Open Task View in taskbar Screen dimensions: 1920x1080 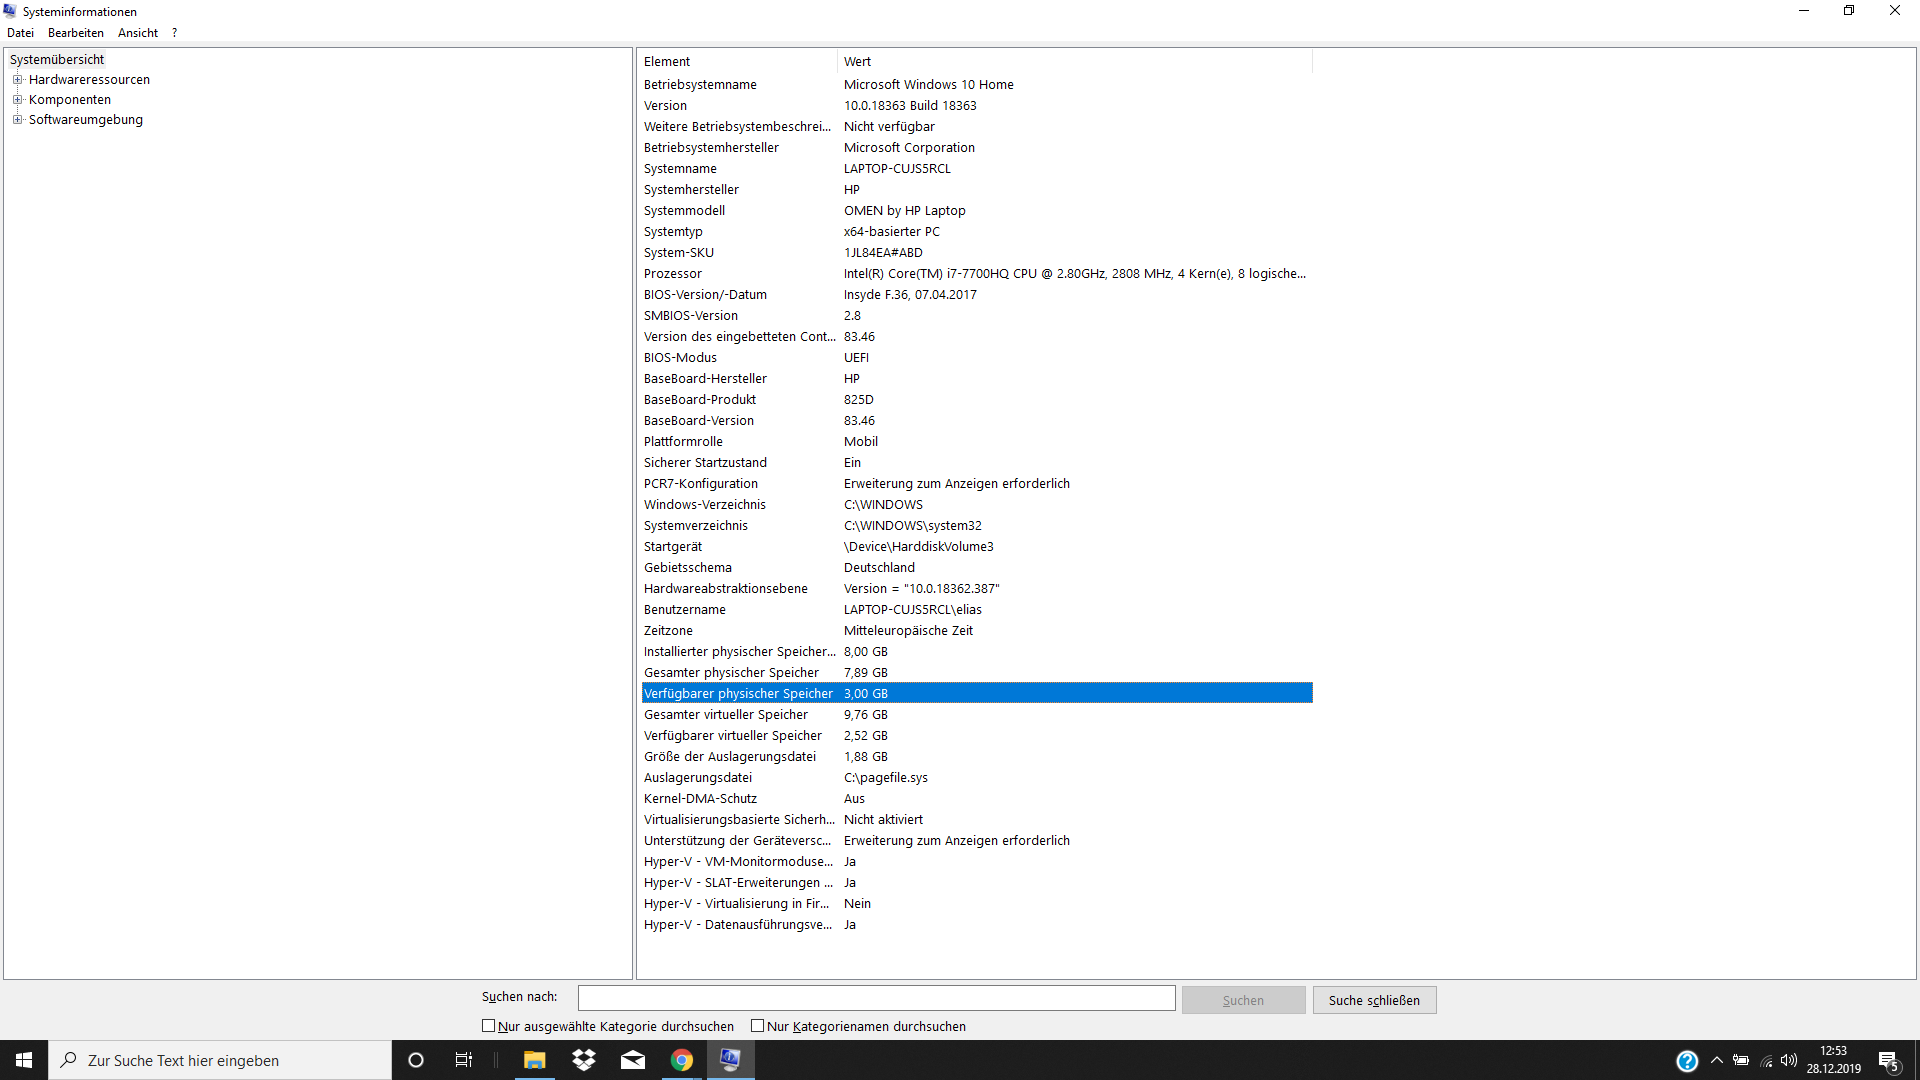coord(464,1060)
